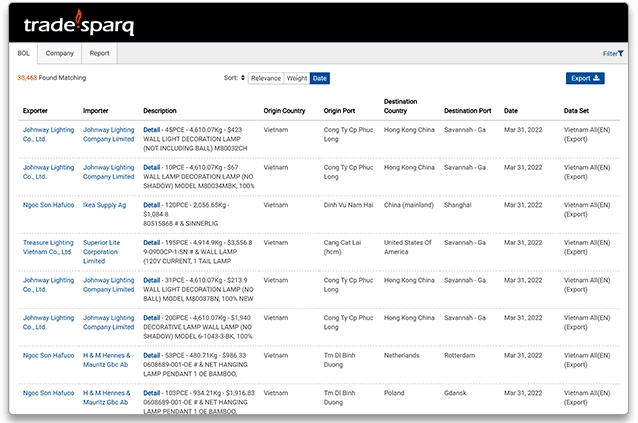The width and height of the screenshot is (638, 423).
Task: Click the Shanghai destination port cell
Action: (458, 205)
